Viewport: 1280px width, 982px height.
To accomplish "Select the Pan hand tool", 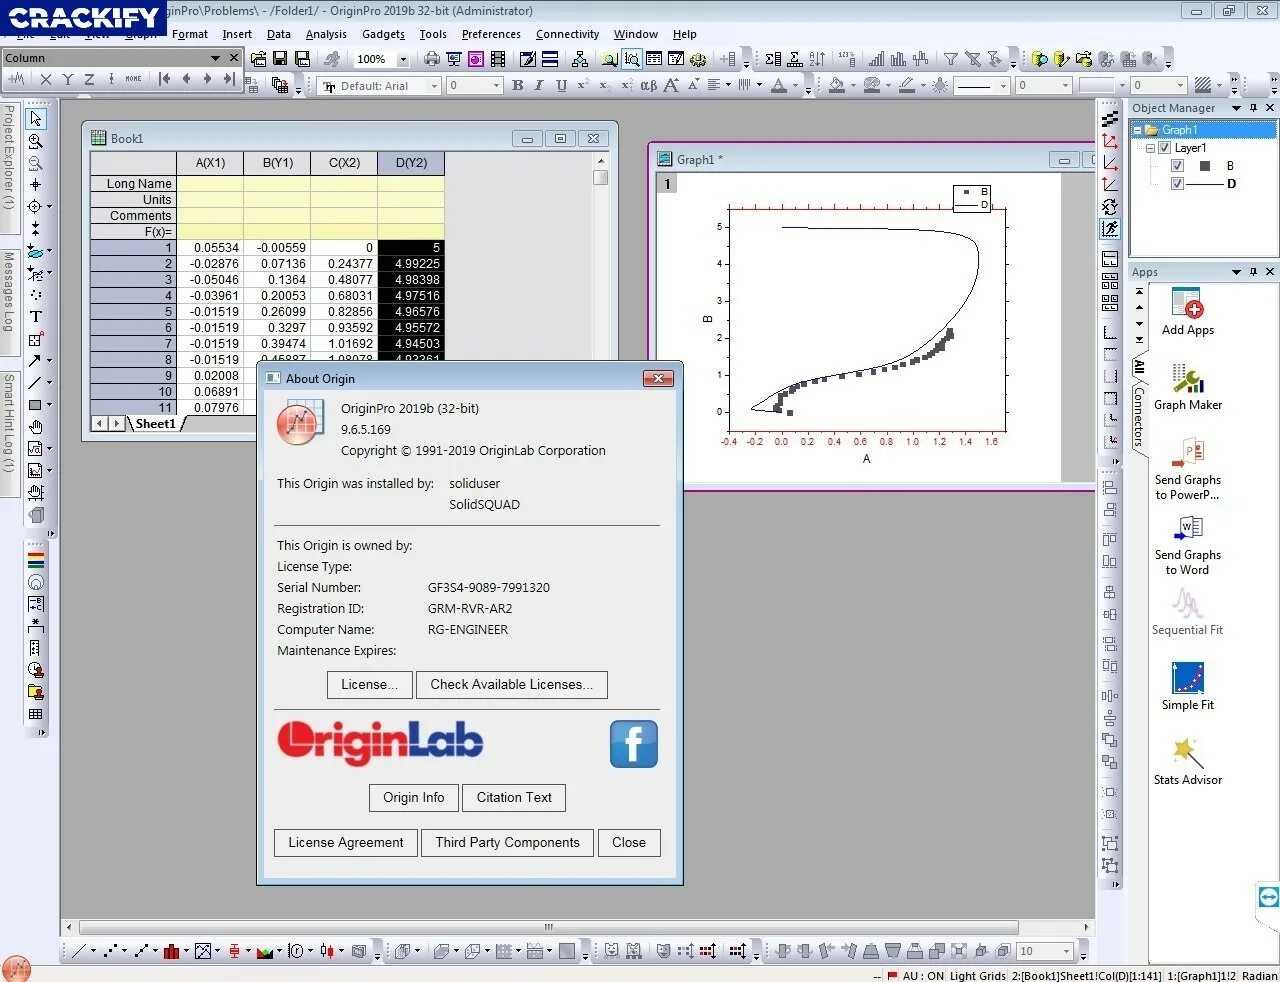I will [36, 427].
